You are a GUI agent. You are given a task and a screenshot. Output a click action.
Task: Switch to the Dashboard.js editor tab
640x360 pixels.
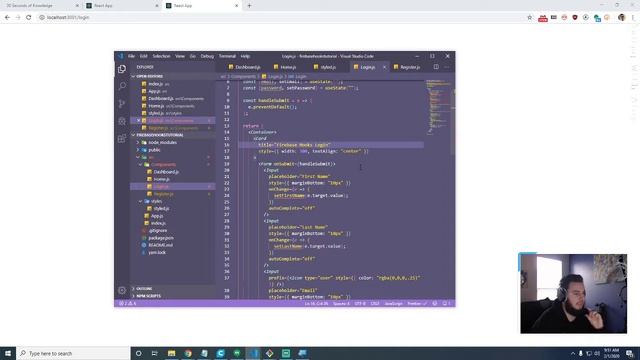pos(244,67)
